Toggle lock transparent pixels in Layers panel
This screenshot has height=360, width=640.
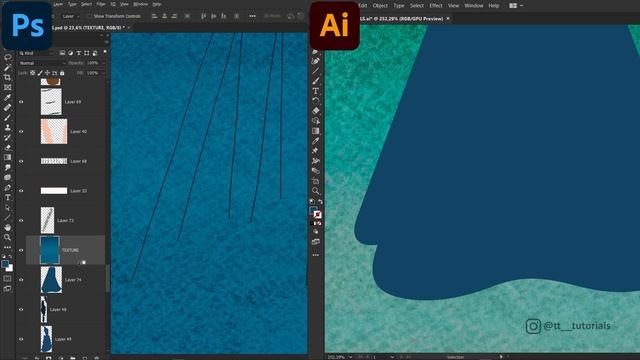click(x=33, y=73)
